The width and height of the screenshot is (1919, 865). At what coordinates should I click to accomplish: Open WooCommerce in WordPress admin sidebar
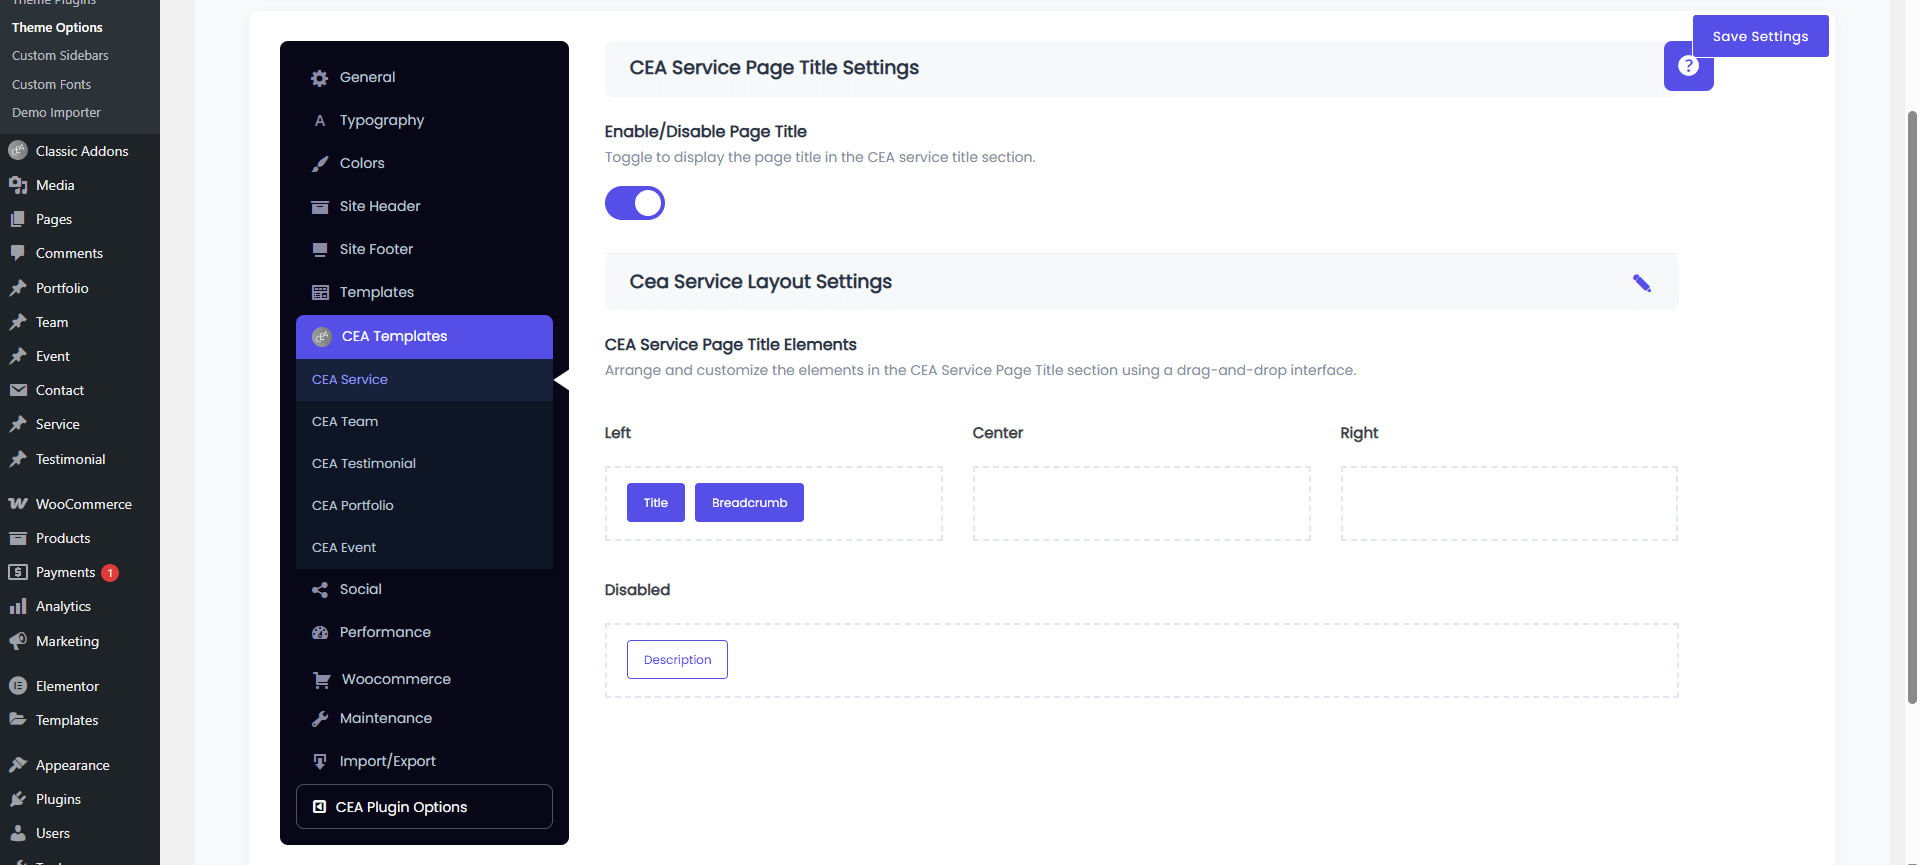(x=83, y=504)
